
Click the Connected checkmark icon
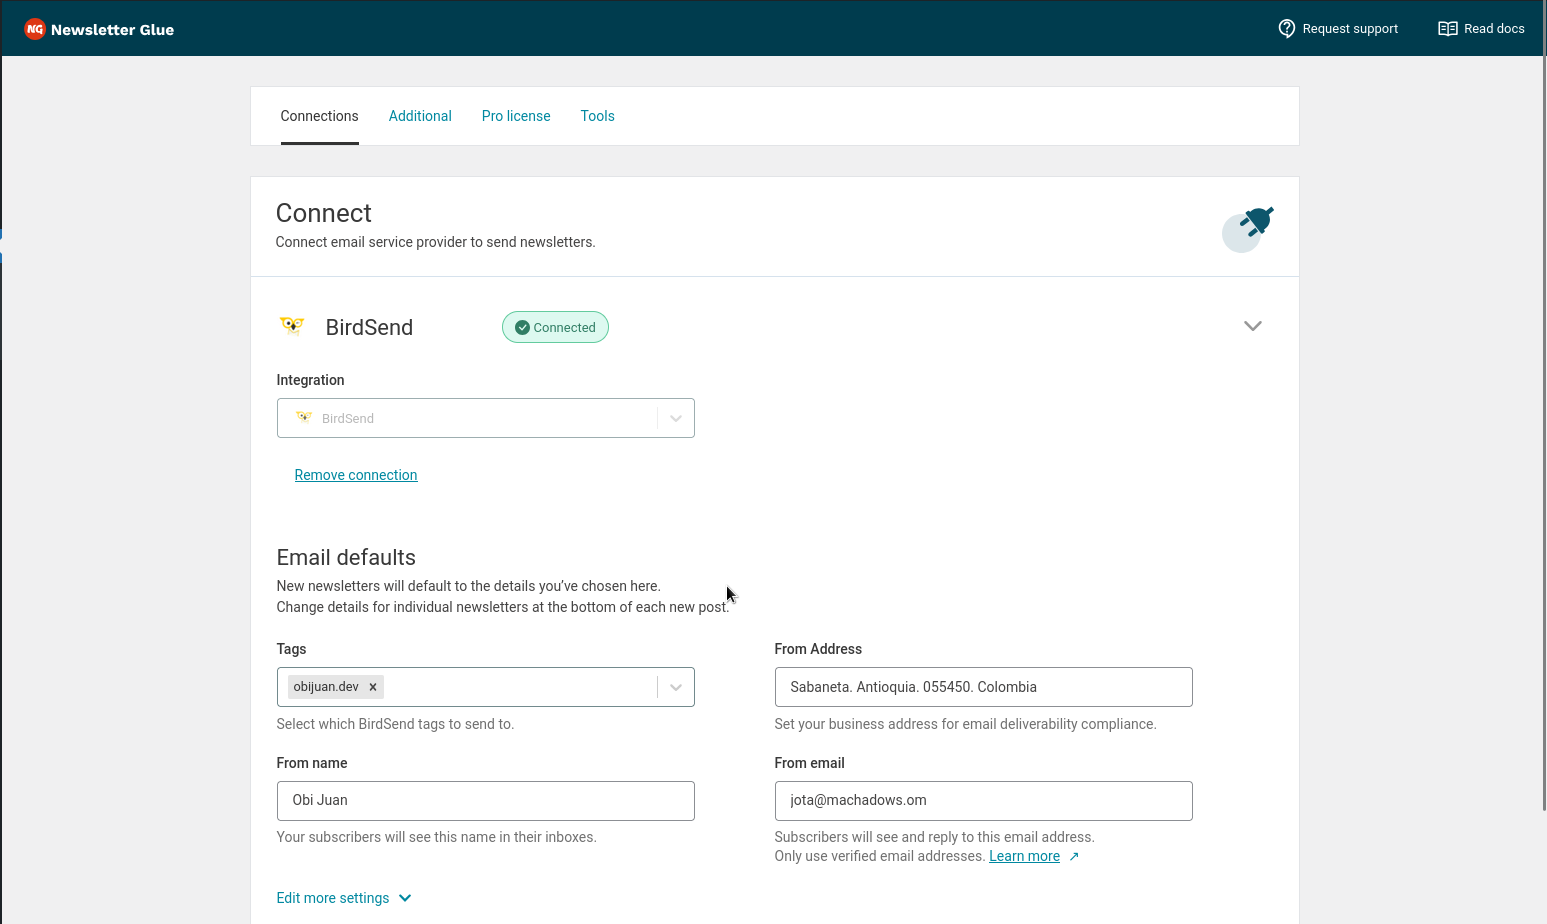(x=522, y=327)
